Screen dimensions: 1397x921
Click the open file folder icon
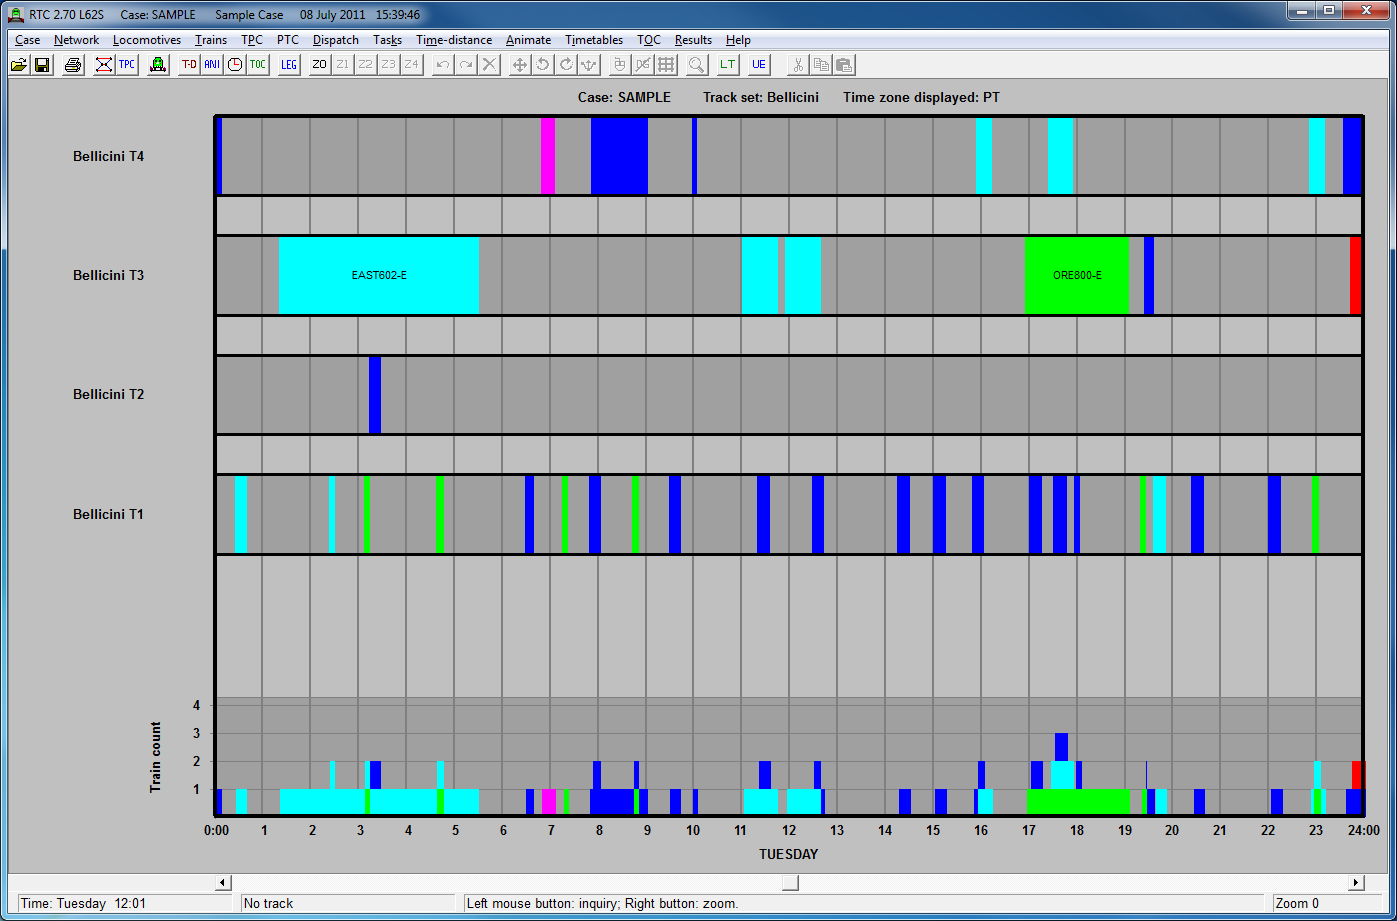pos(19,65)
